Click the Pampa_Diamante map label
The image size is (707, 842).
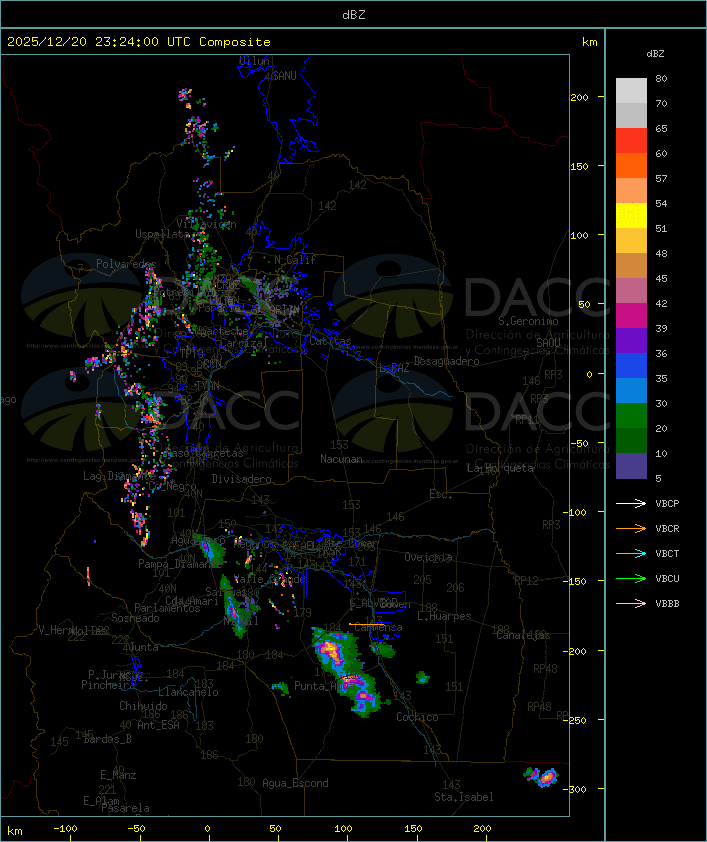pos(180,564)
